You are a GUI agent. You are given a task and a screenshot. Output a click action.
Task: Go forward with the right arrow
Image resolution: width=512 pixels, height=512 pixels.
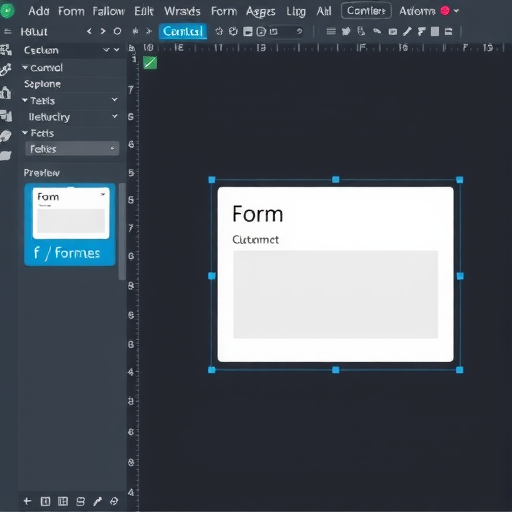[x=103, y=31]
